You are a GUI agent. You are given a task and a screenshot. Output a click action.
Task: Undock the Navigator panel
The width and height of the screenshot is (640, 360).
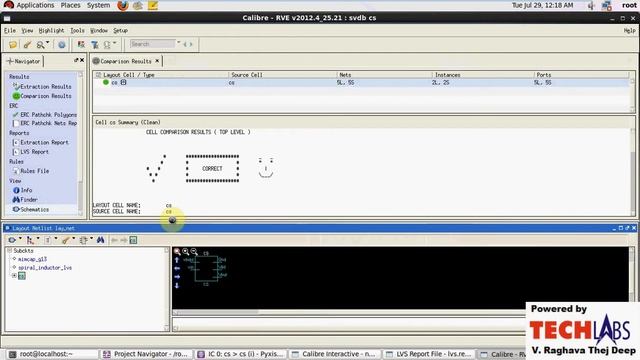(x=76, y=60)
